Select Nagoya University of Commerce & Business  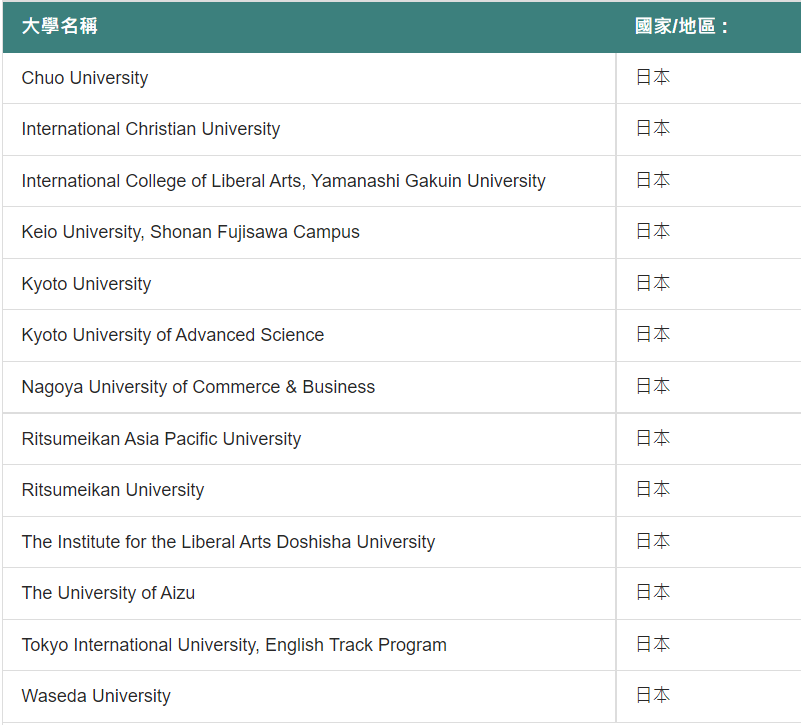pyautogui.click(x=198, y=387)
